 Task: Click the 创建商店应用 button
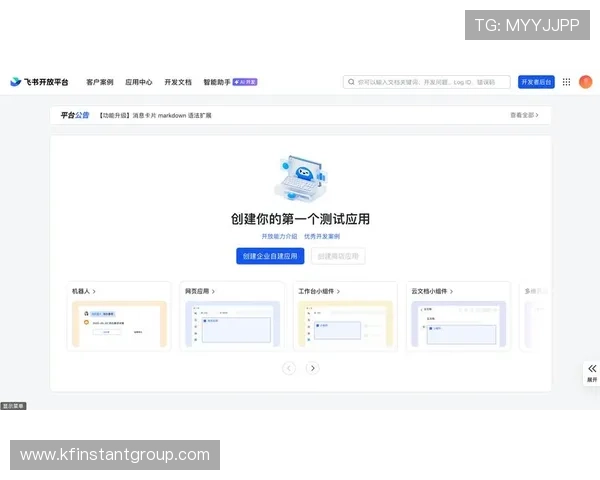pyautogui.click(x=338, y=256)
